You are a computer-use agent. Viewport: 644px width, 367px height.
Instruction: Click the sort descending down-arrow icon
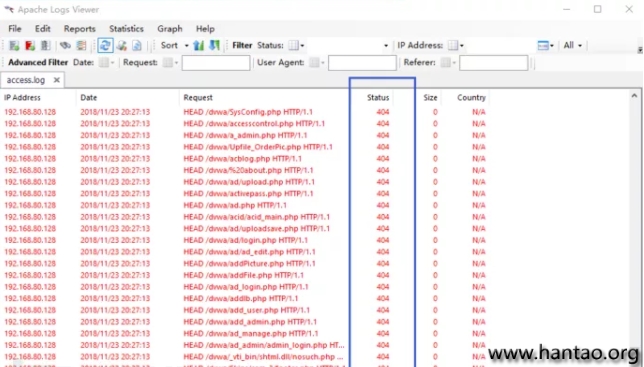click(214, 46)
